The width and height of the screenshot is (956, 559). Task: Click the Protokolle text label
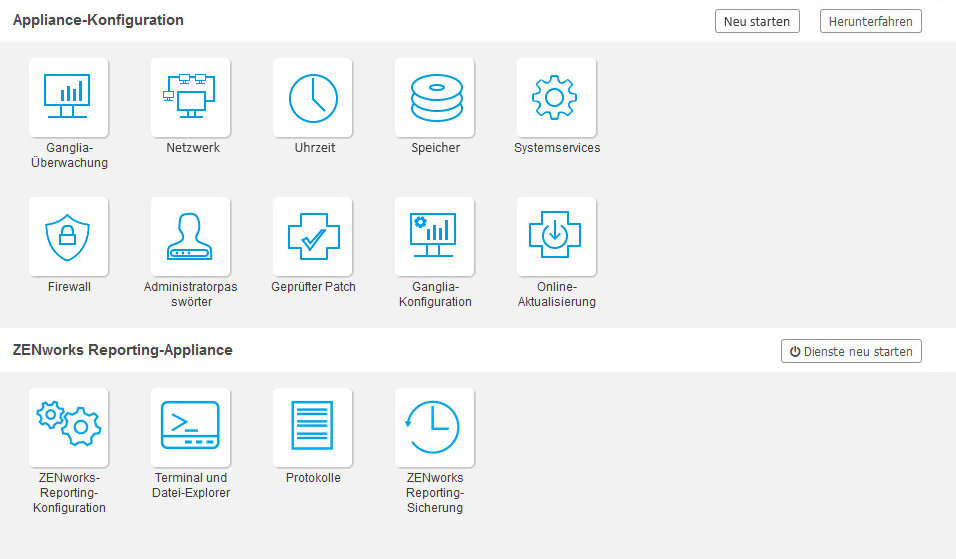313,477
